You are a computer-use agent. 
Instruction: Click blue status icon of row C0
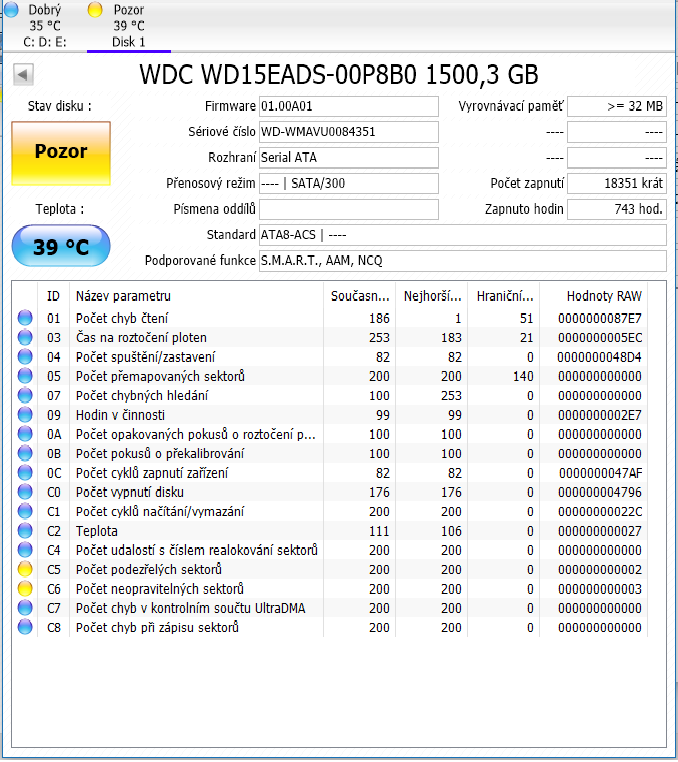pos(25,492)
